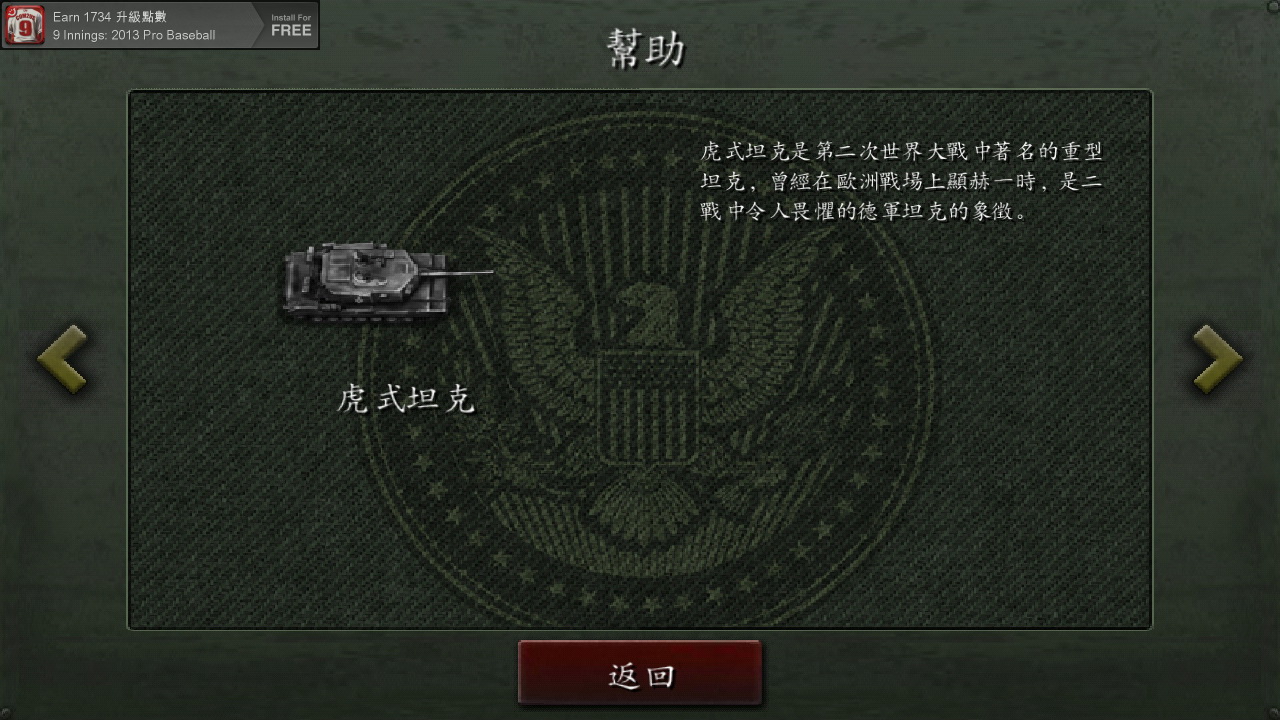Click the 虎式坦克 unit name label
The height and width of the screenshot is (720, 1280).
click(x=406, y=400)
